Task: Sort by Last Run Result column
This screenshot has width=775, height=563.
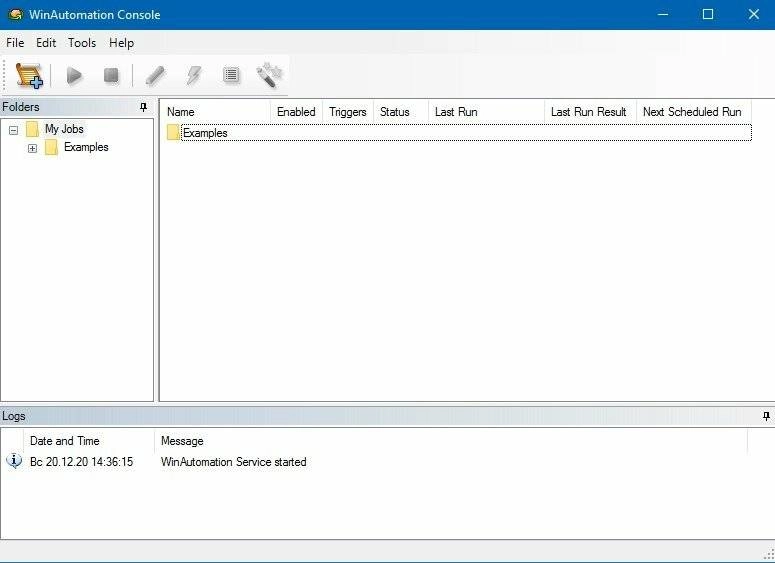Action: [x=591, y=112]
